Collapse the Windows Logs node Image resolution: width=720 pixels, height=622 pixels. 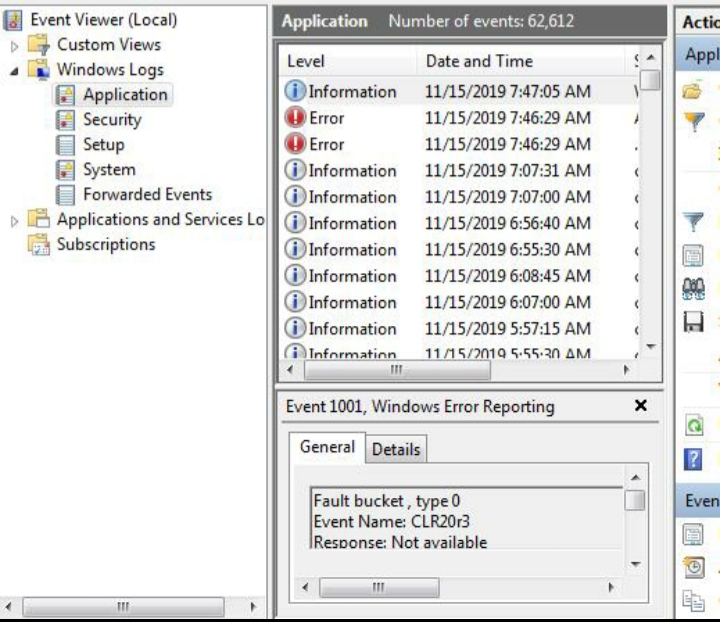[x=14, y=71]
